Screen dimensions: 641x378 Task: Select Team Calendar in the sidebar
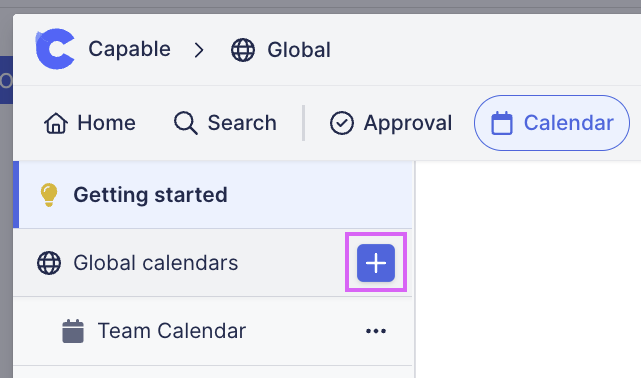tap(213, 331)
